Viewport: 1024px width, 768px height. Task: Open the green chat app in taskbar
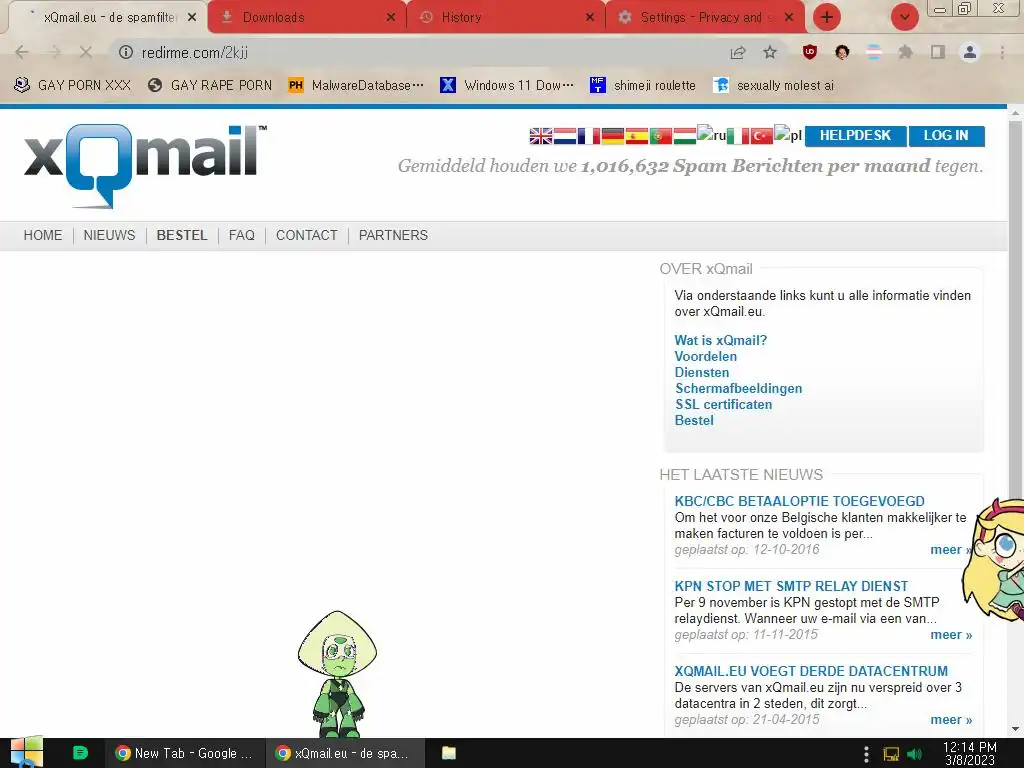pos(80,753)
